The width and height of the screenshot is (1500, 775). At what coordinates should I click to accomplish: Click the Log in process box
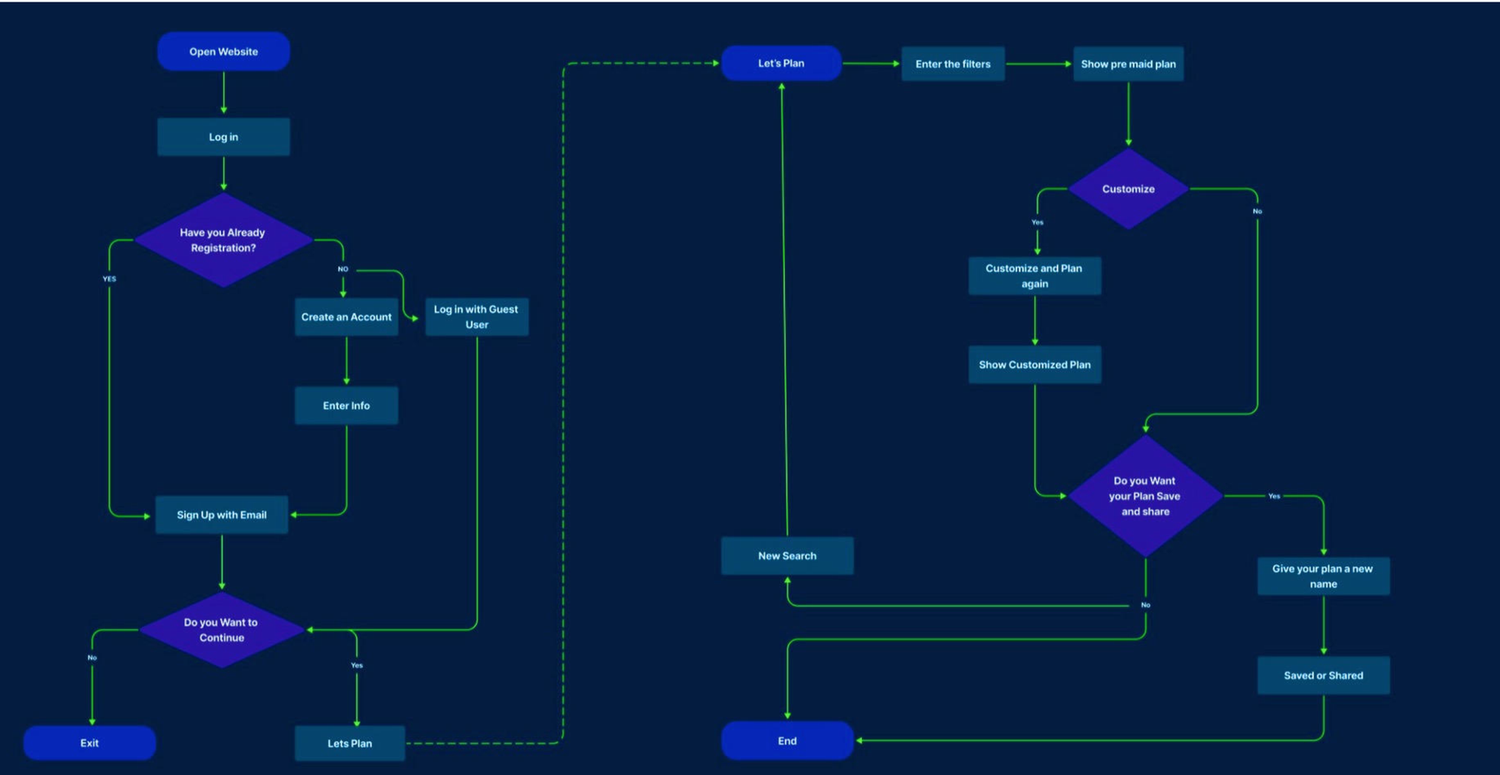pyautogui.click(x=223, y=137)
